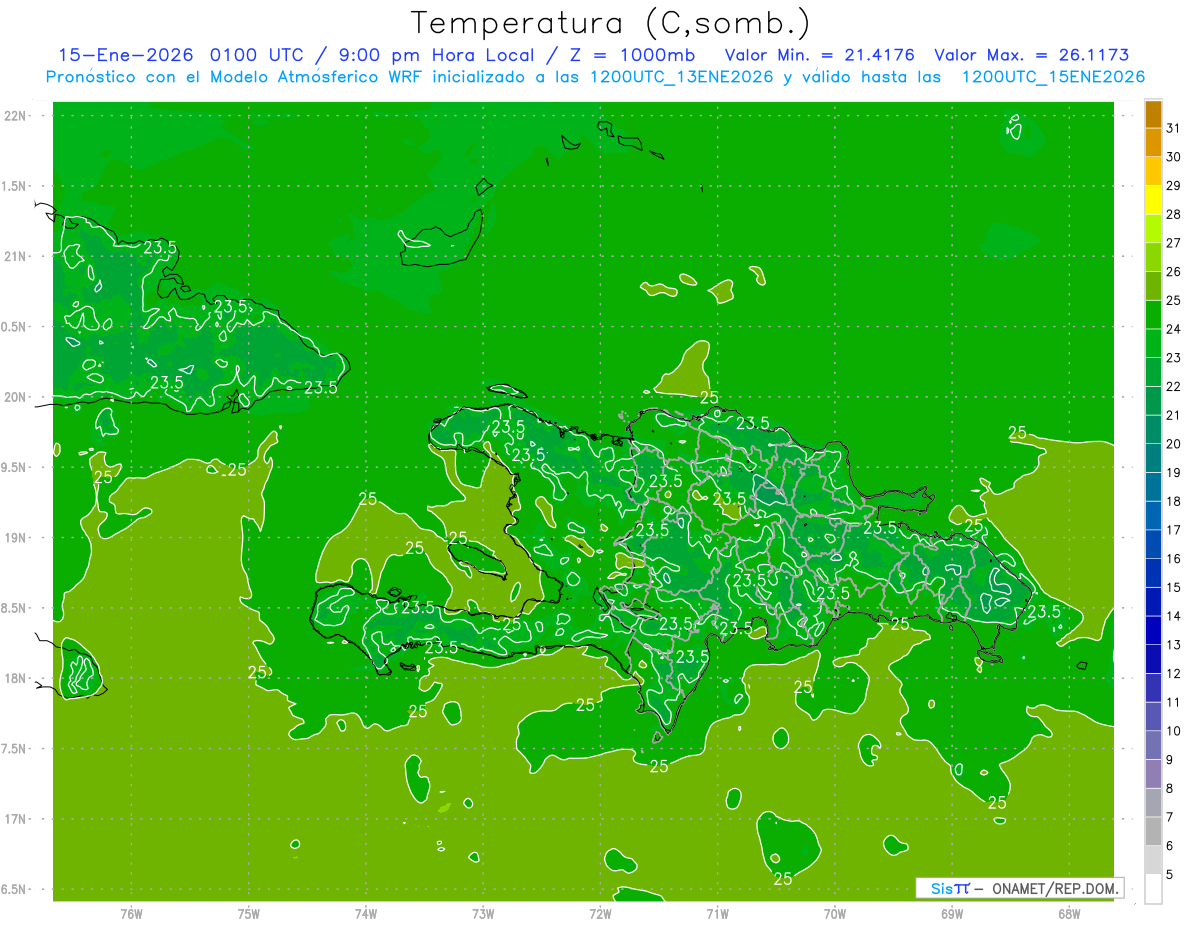This screenshot has width=1200, height=927.
Task: Click the purple legend swatch between 9 and 10
Action: [x=1153, y=745]
